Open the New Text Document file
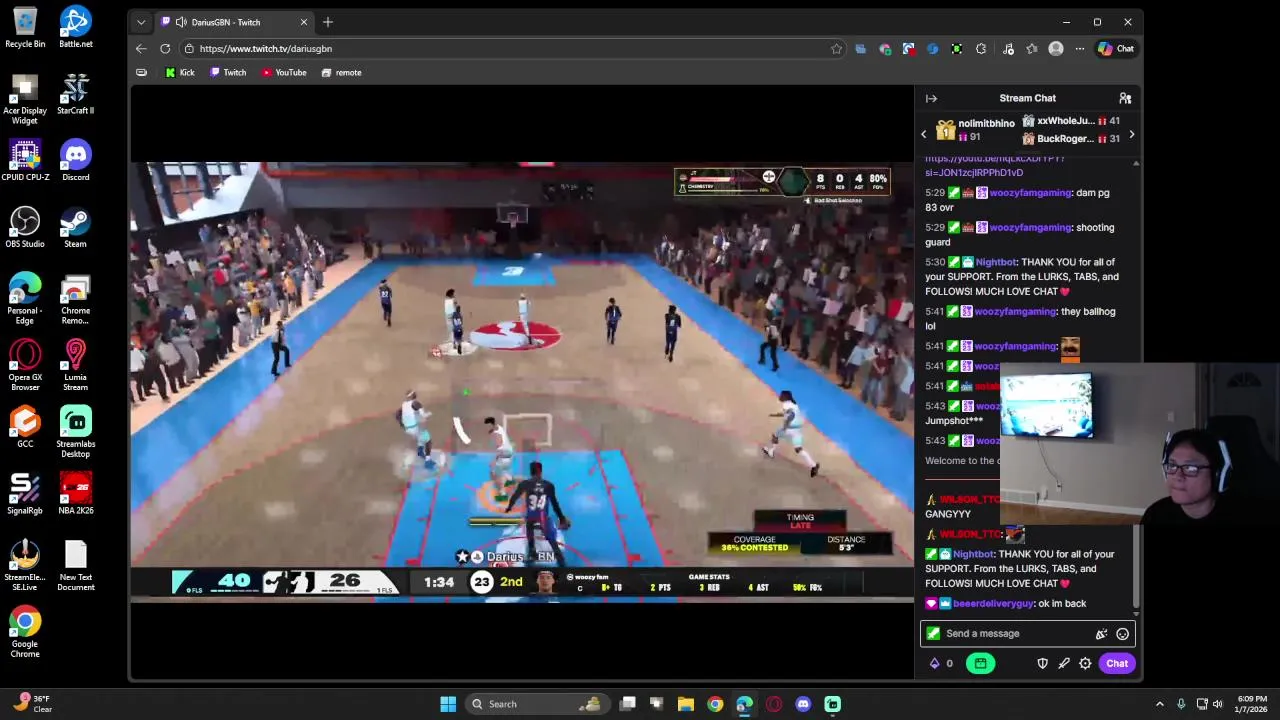The image size is (1280, 720). (x=76, y=565)
